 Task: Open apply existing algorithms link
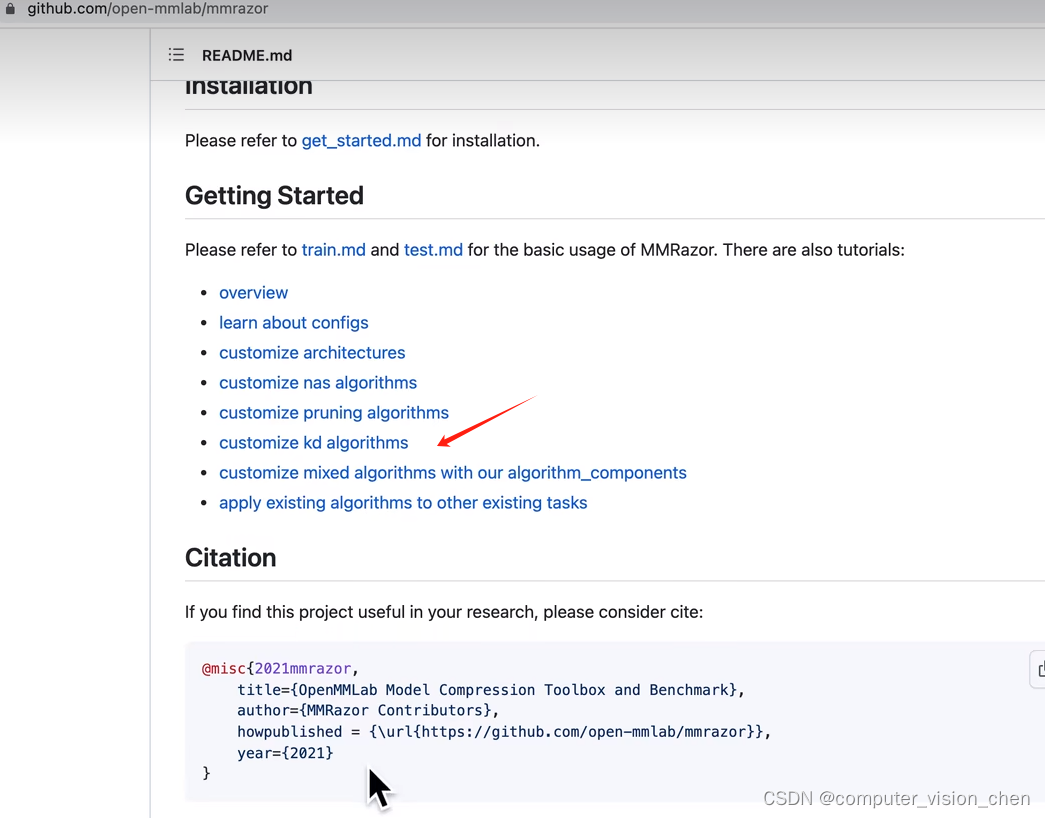click(x=403, y=503)
